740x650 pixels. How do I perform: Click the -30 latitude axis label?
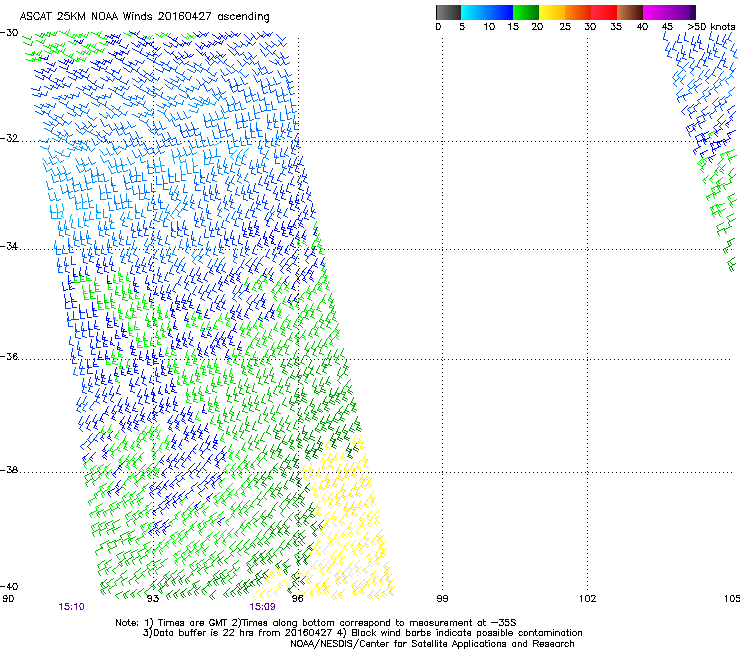click(9, 33)
